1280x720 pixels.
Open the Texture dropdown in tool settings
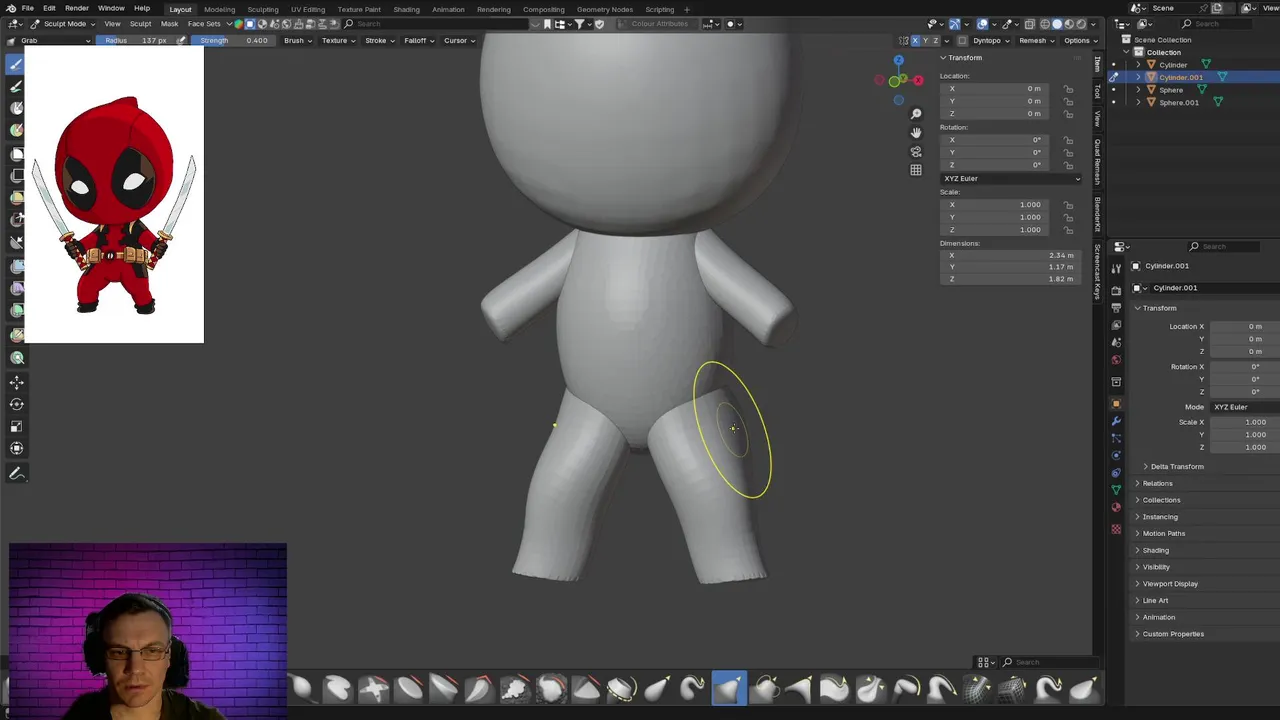338,40
